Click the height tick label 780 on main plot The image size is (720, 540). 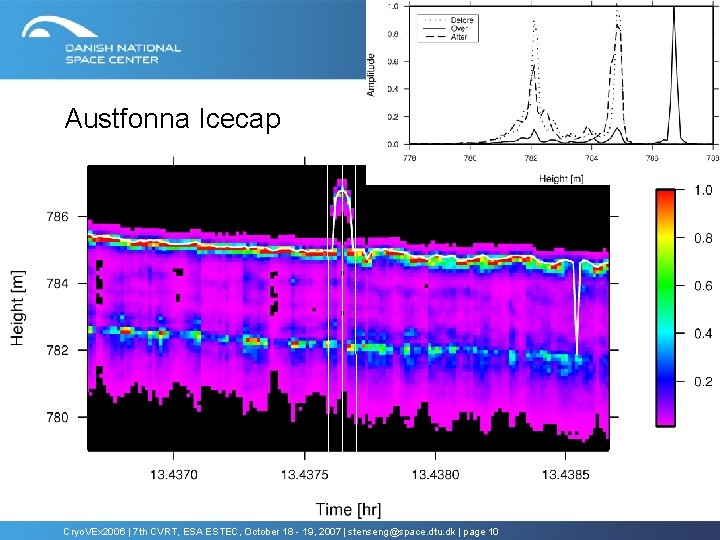pos(57,417)
